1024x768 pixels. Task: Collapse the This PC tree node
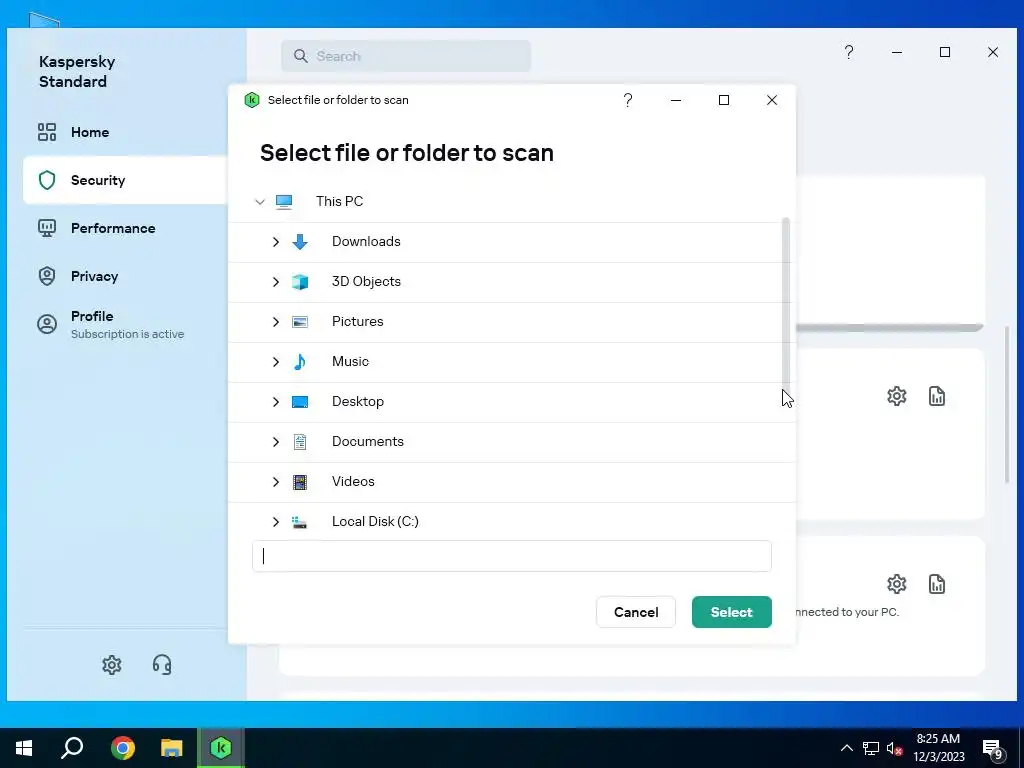[260, 202]
